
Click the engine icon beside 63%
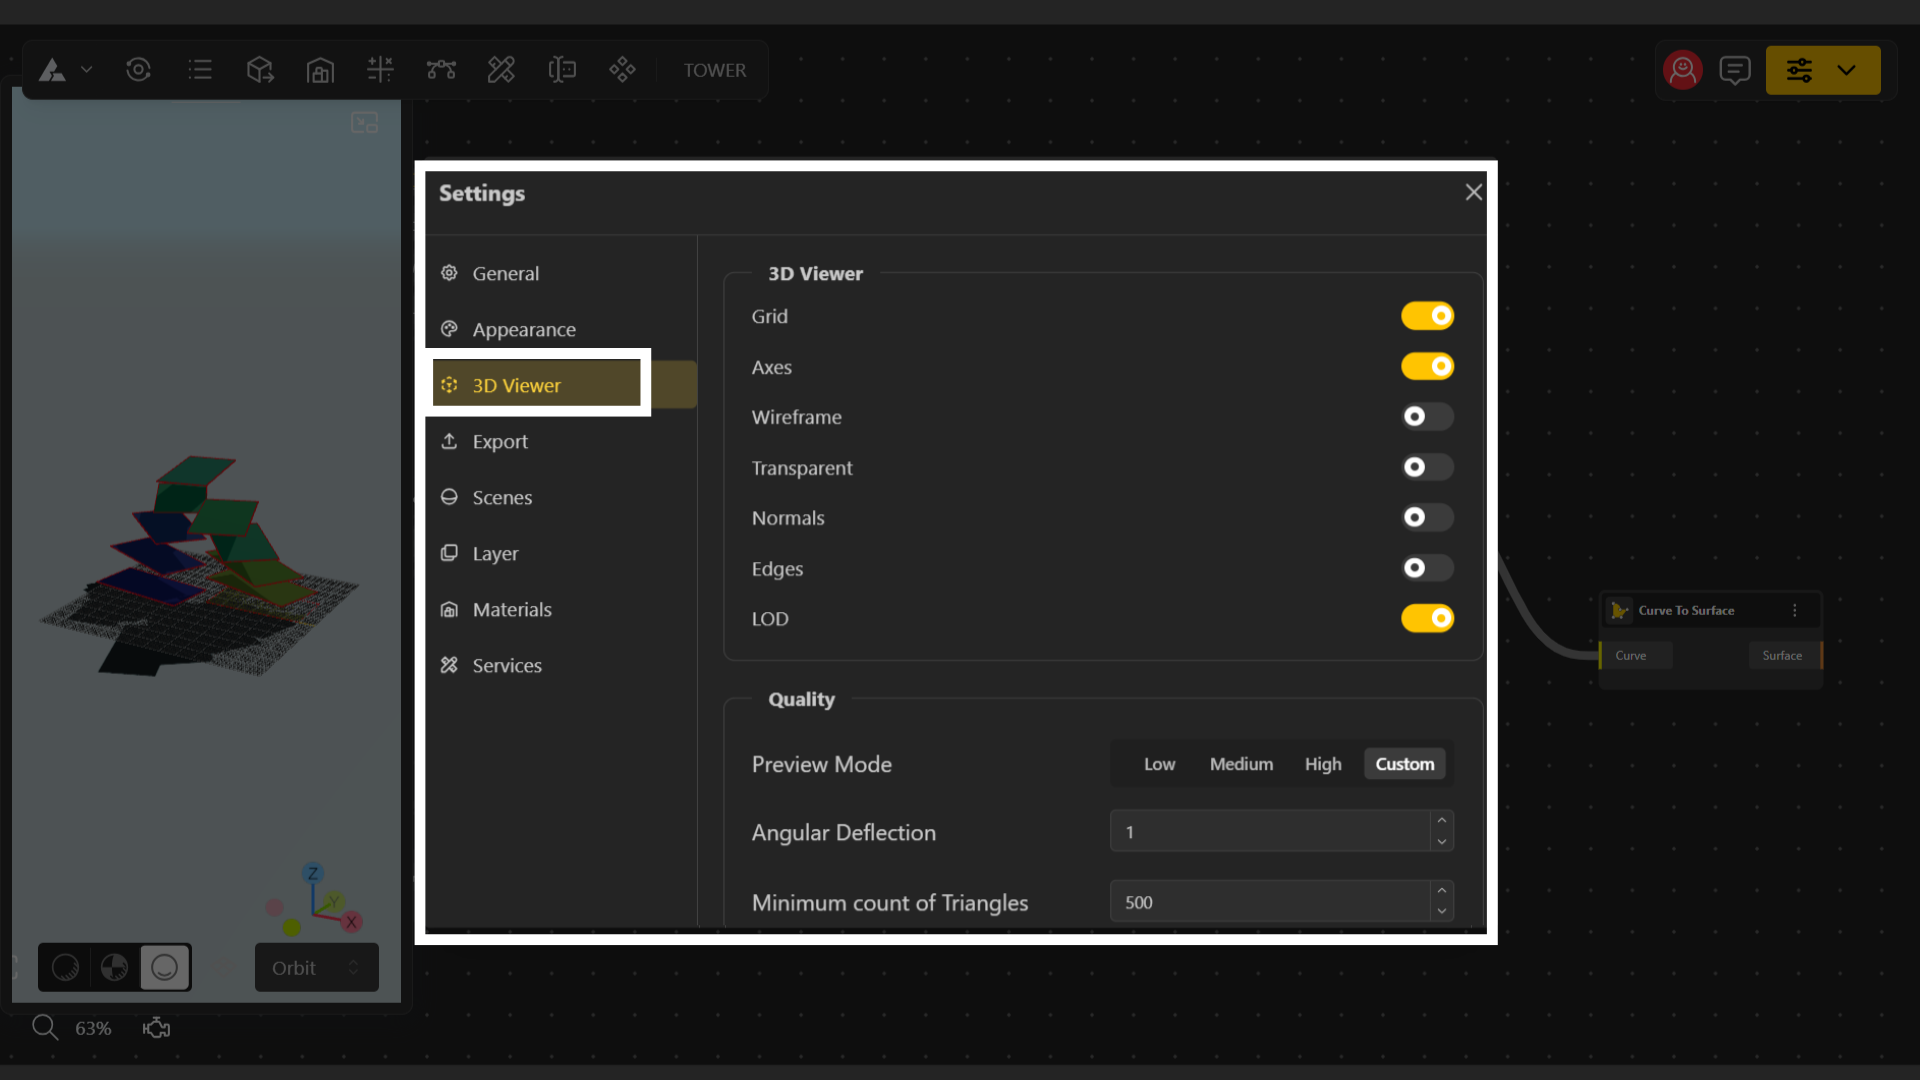click(156, 1027)
